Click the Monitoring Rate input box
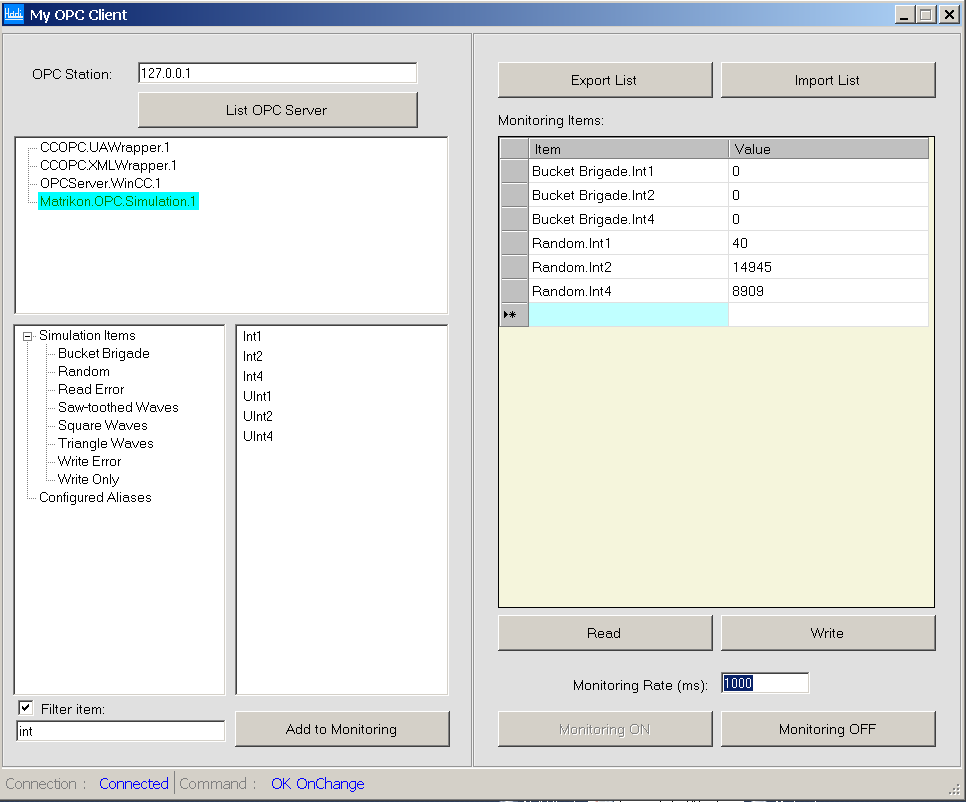Image resolution: width=966 pixels, height=802 pixels. click(764, 682)
